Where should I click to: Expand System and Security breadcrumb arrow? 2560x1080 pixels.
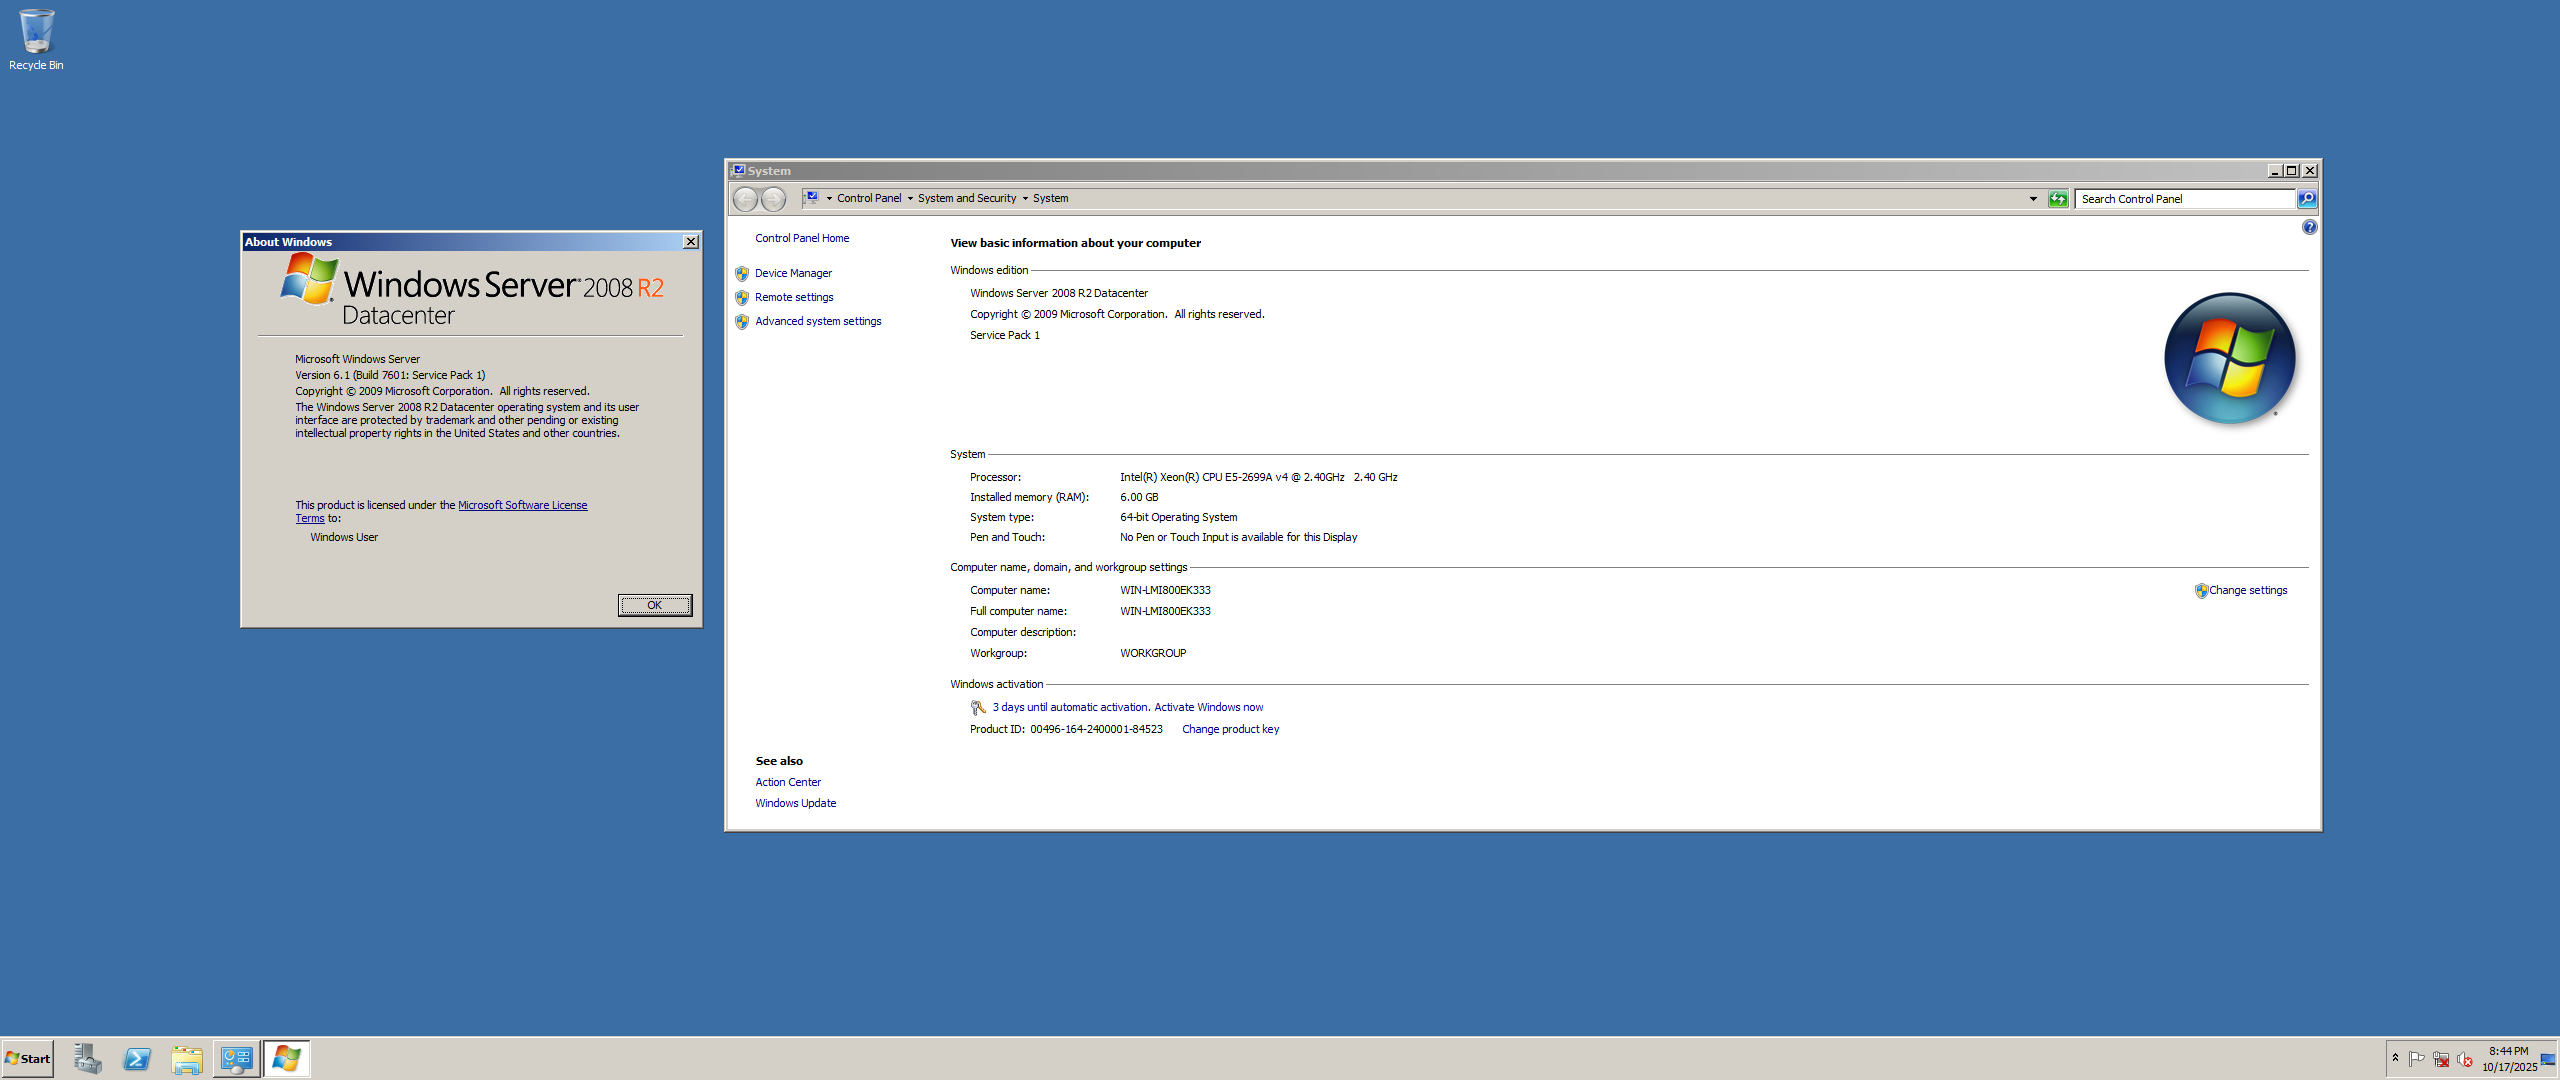click(x=1025, y=199)
